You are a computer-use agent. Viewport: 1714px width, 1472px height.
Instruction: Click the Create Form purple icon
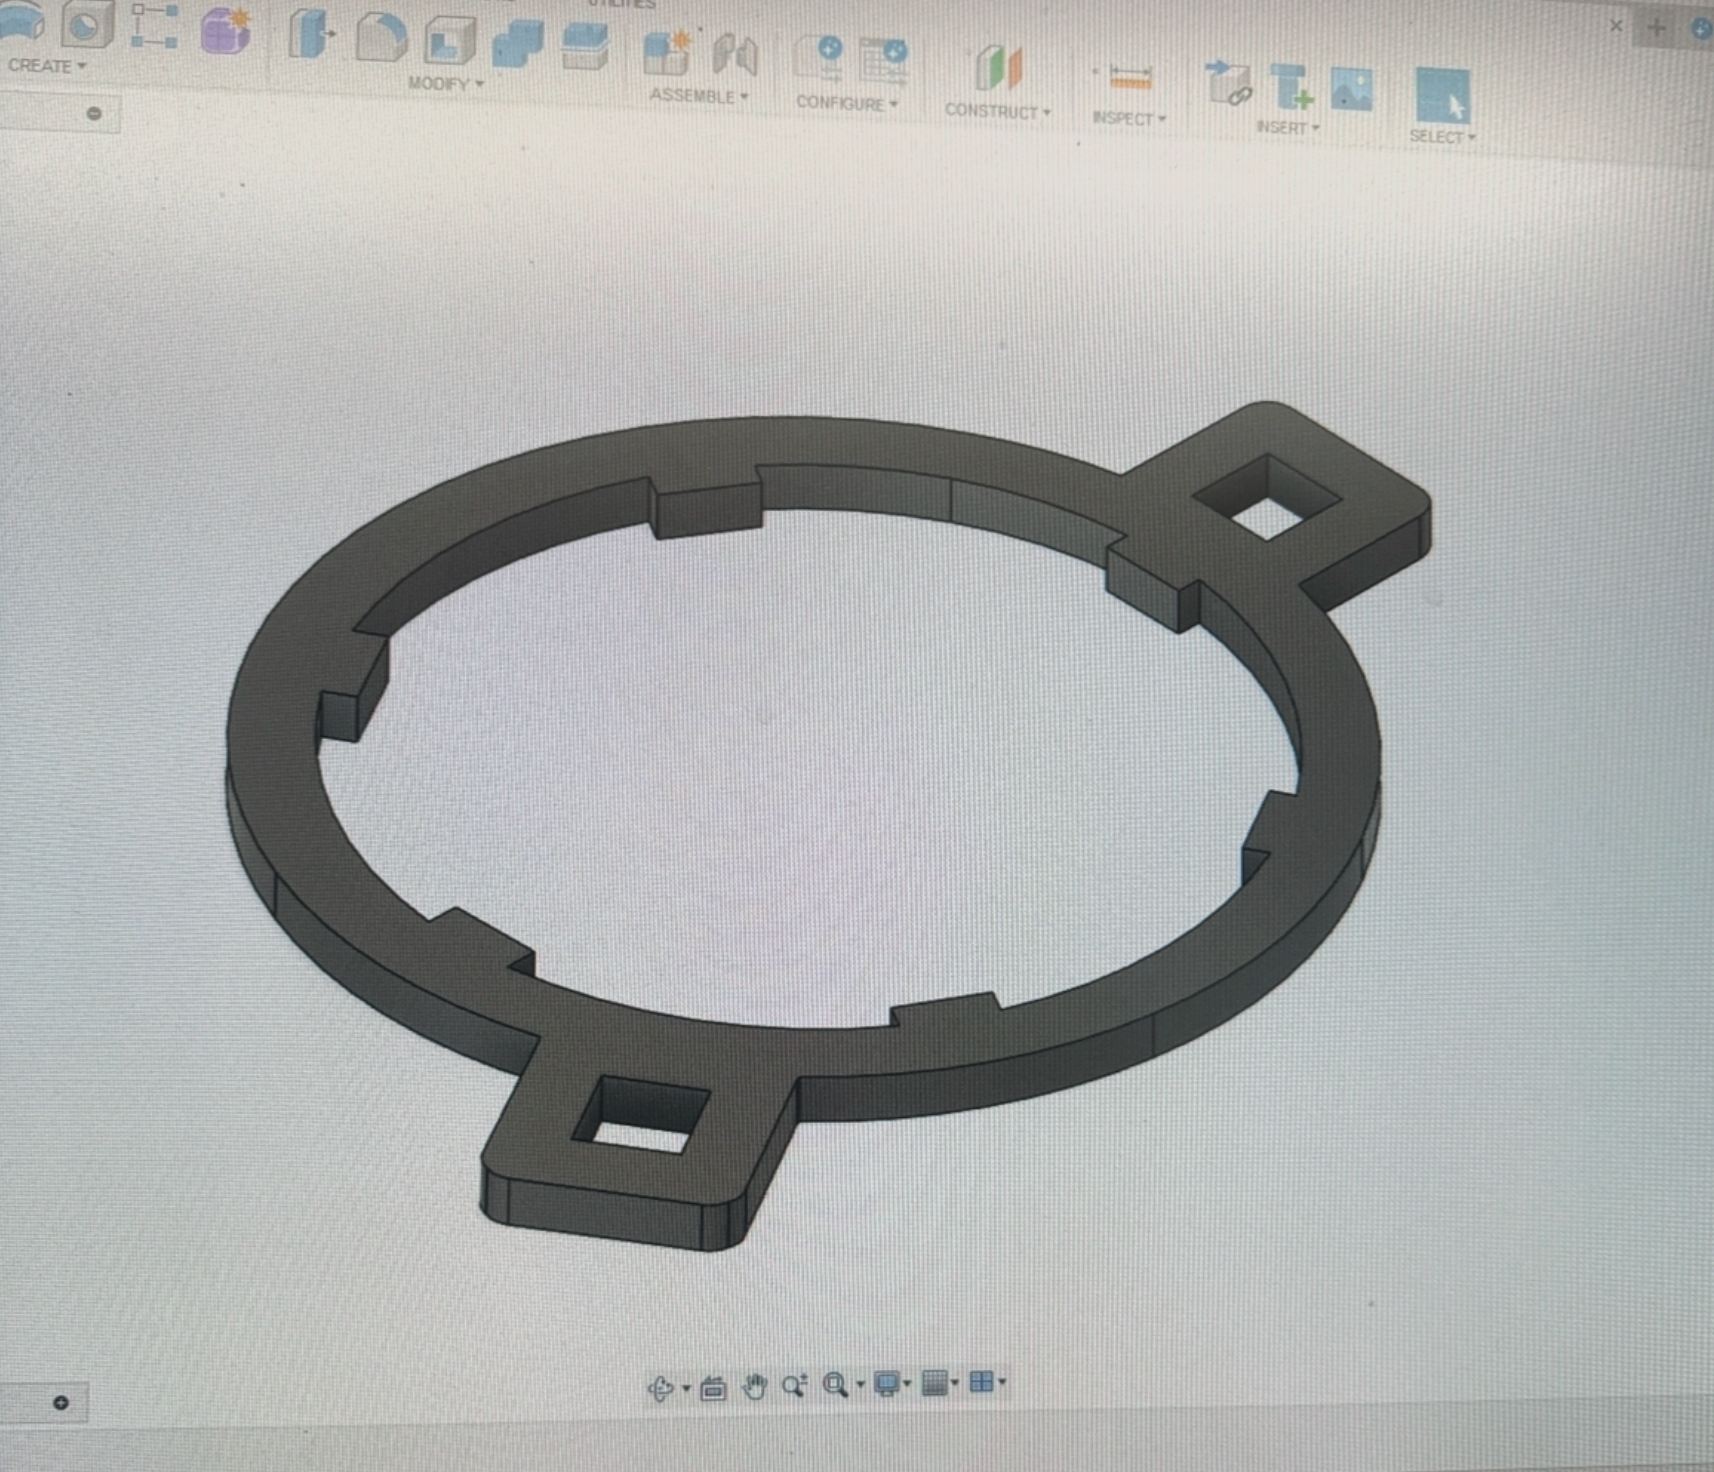[x=225, y=30]
